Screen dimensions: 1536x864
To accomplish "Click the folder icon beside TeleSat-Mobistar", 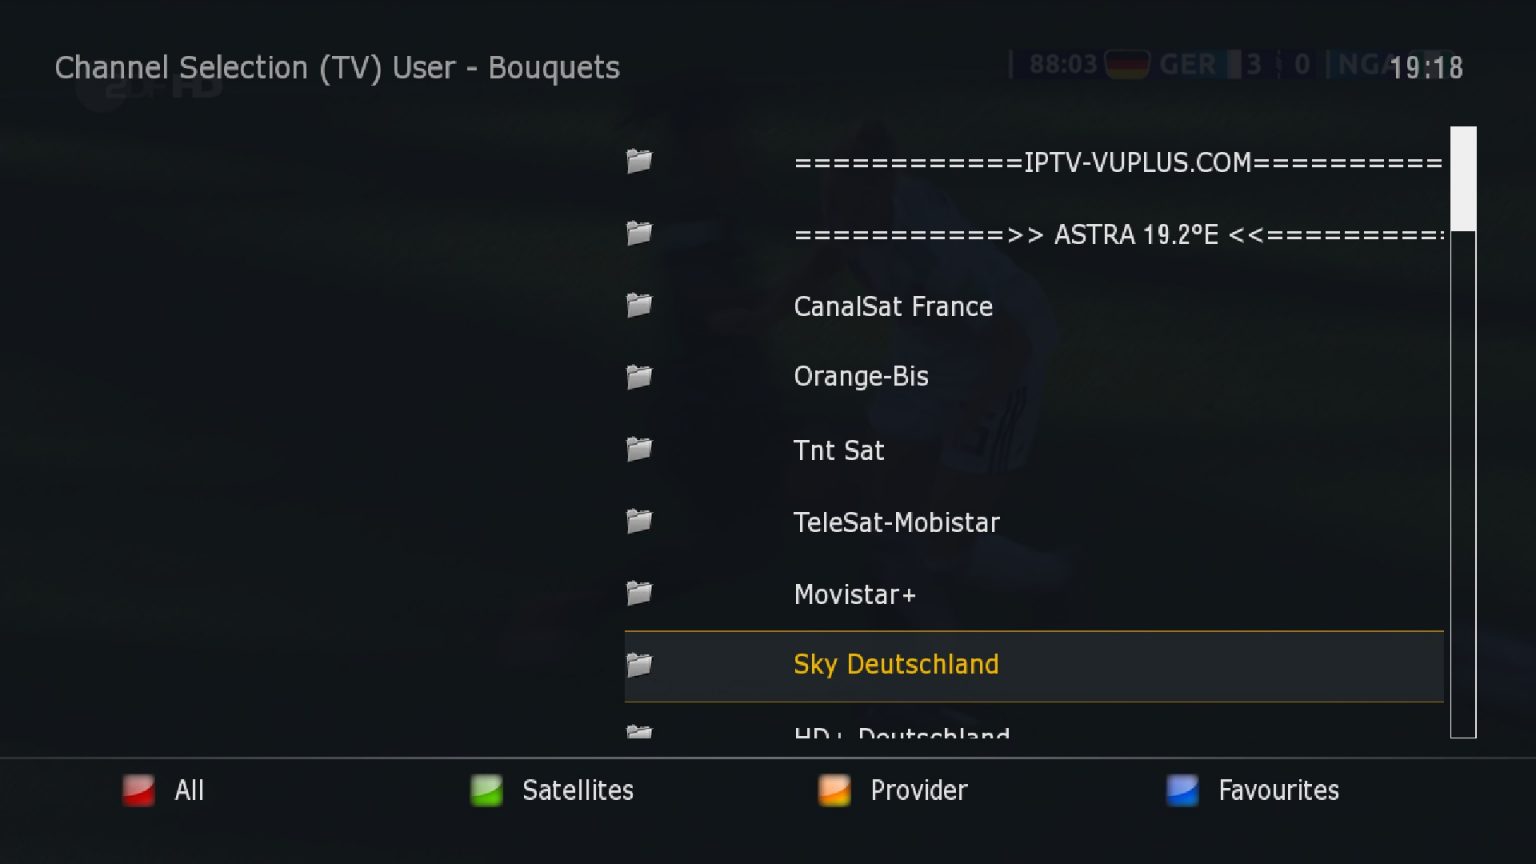I will (639, 521).
